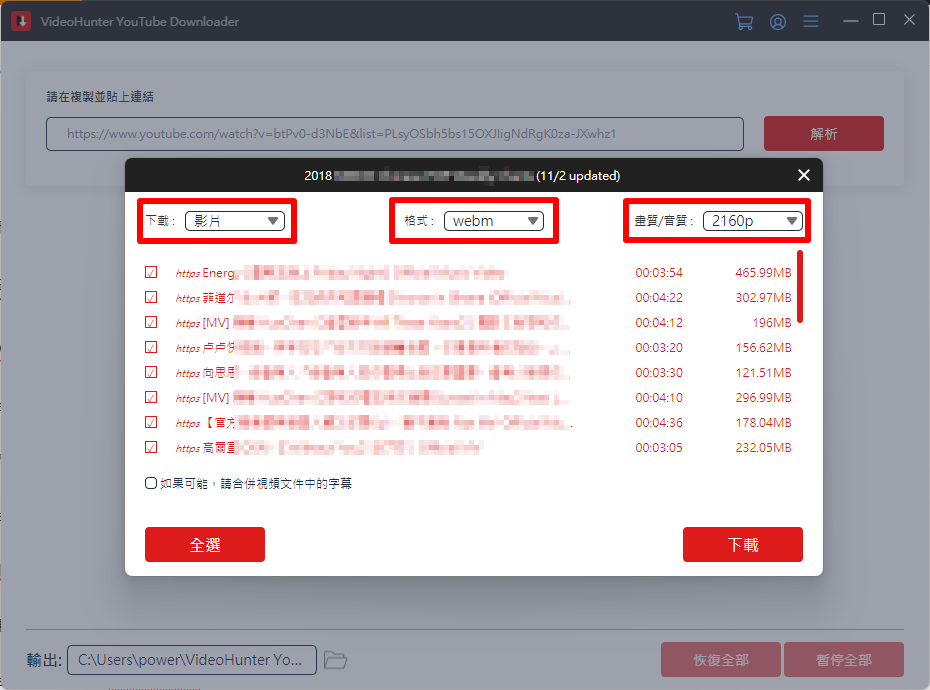
Task: Click the red playlist scrollbar
Action: (800, 286)
